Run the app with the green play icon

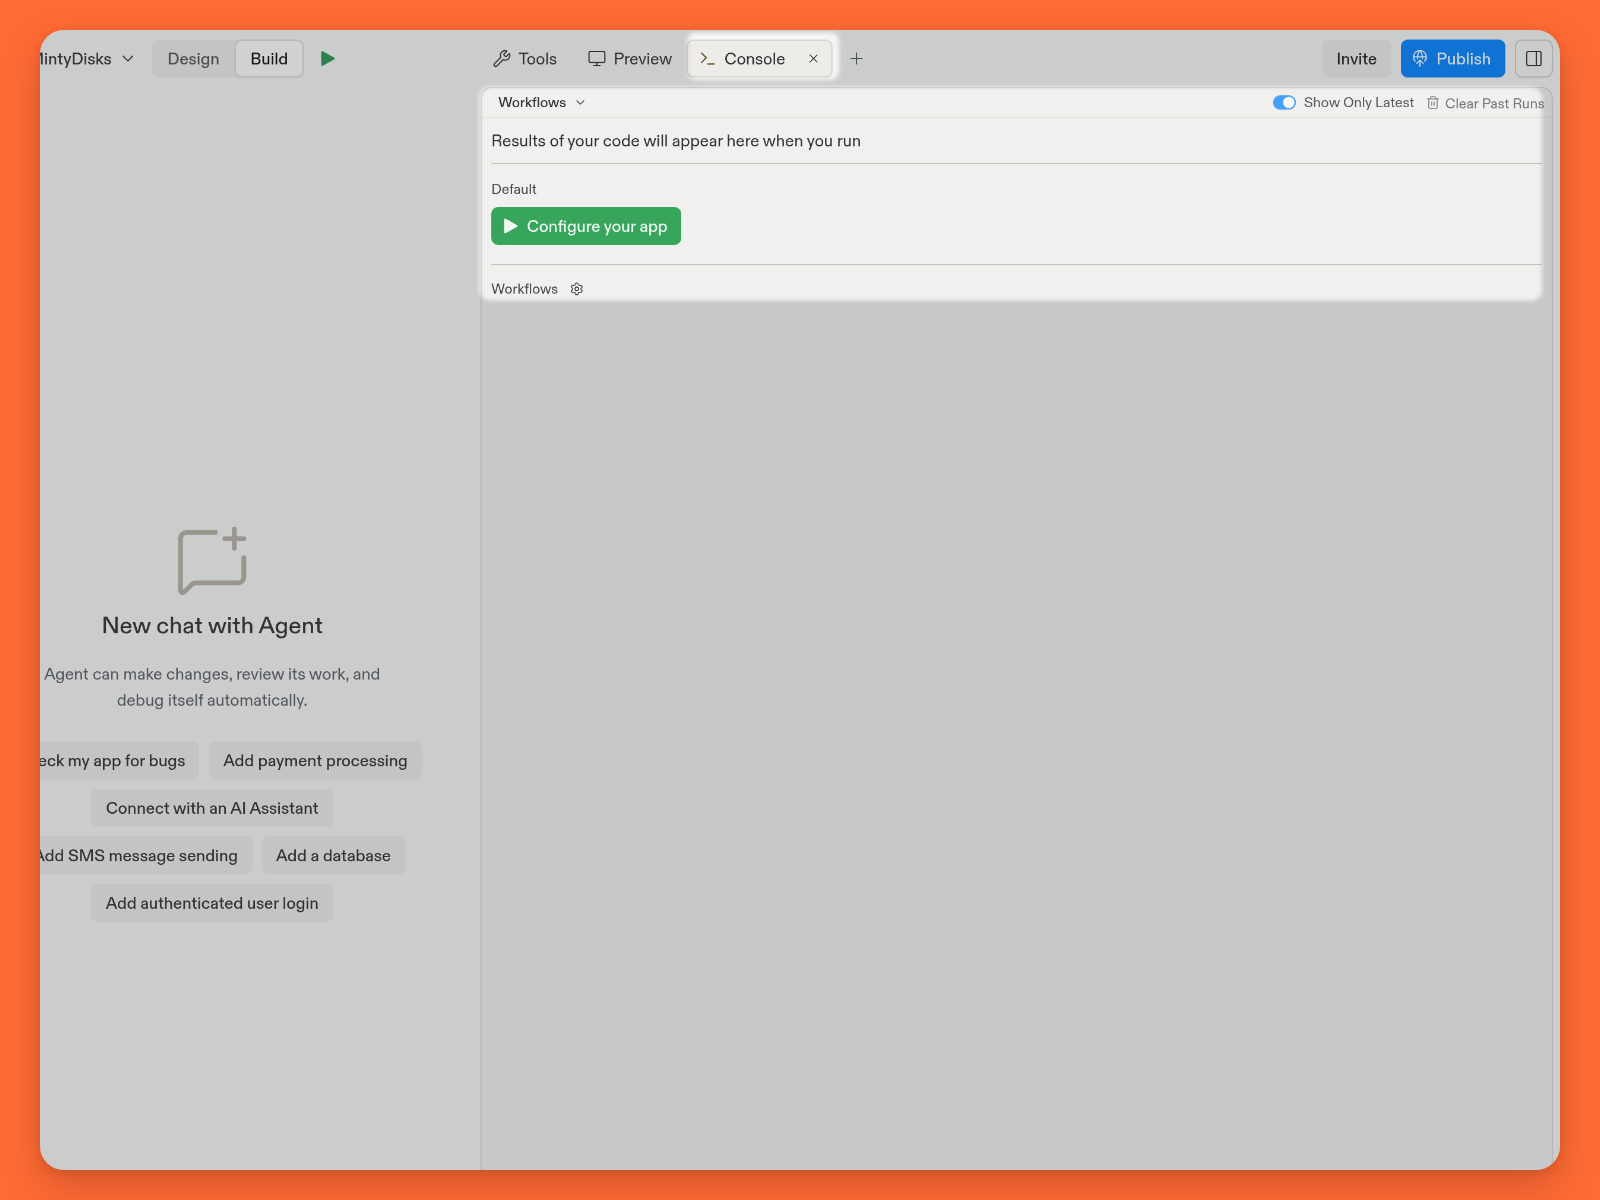[328, 59]
